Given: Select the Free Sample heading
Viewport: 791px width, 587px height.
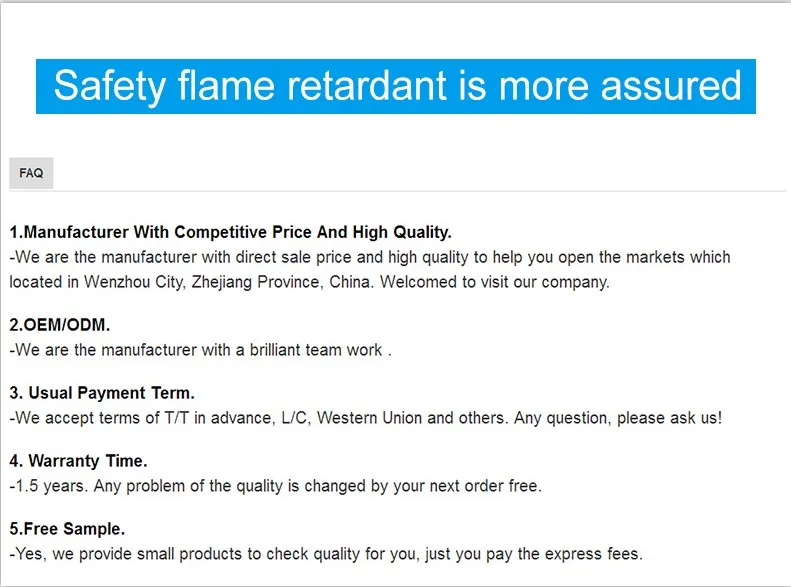Looking at the screenshot, I should 67,529.
